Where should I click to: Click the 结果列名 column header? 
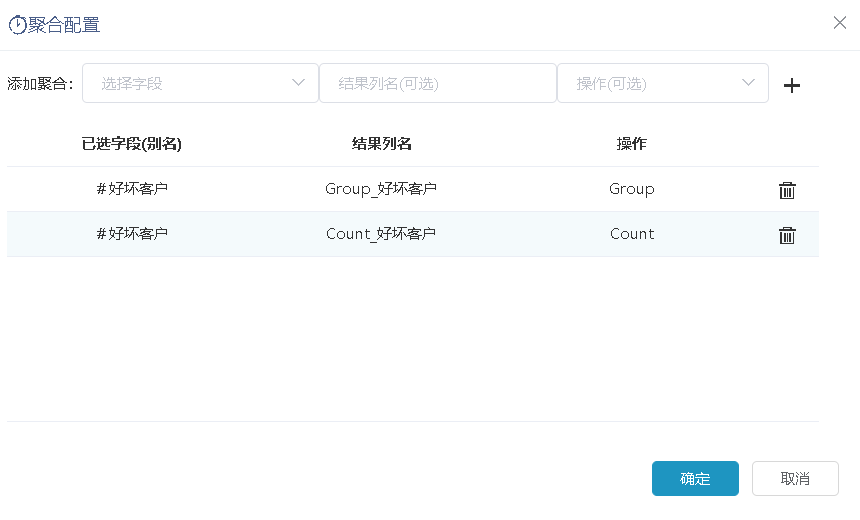pos(381,144)
